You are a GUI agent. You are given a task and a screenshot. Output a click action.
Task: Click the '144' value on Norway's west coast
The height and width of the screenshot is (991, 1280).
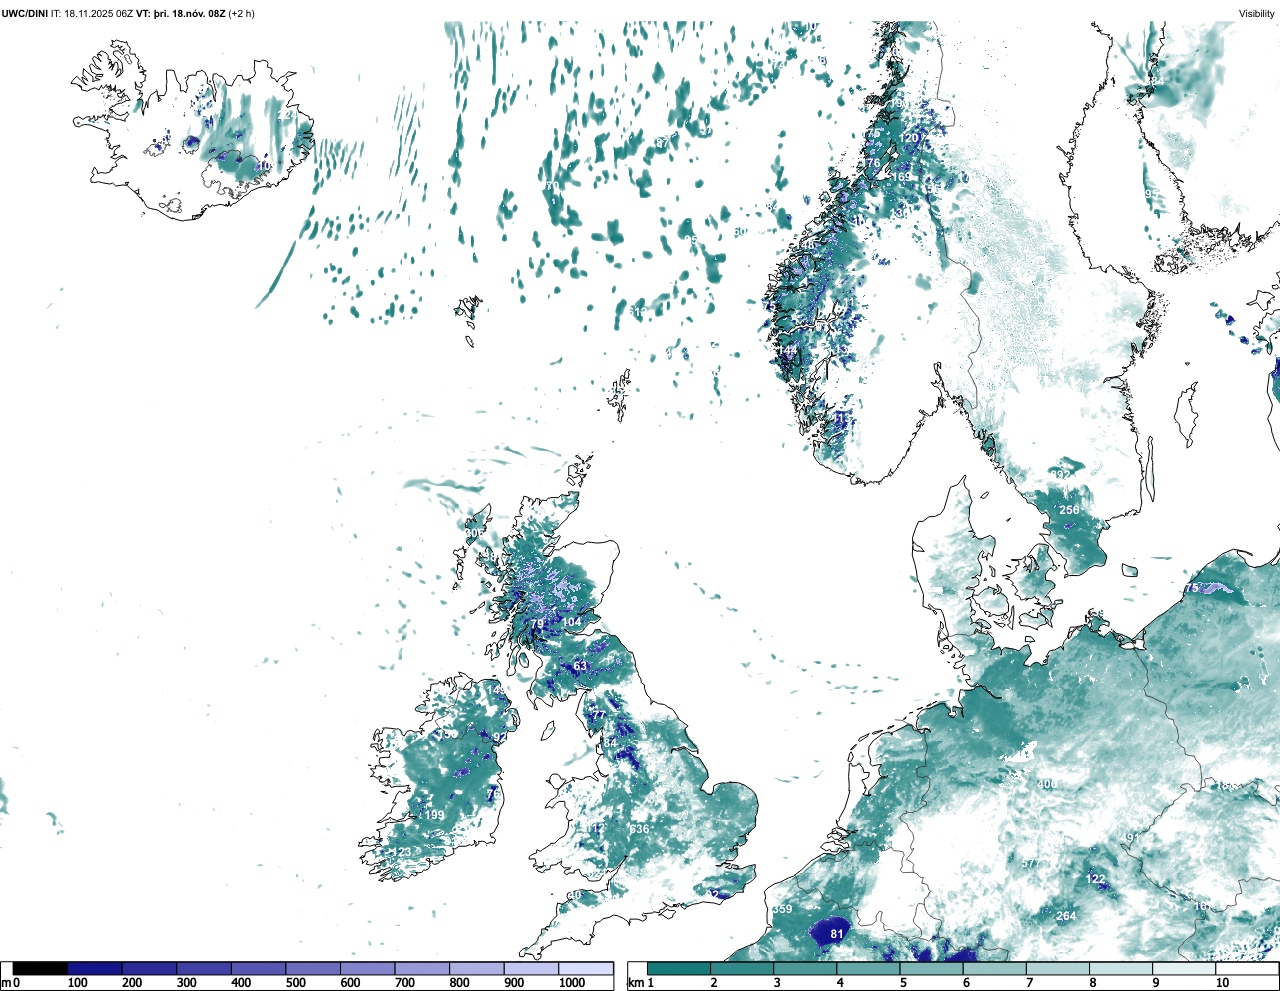point(789,350)
